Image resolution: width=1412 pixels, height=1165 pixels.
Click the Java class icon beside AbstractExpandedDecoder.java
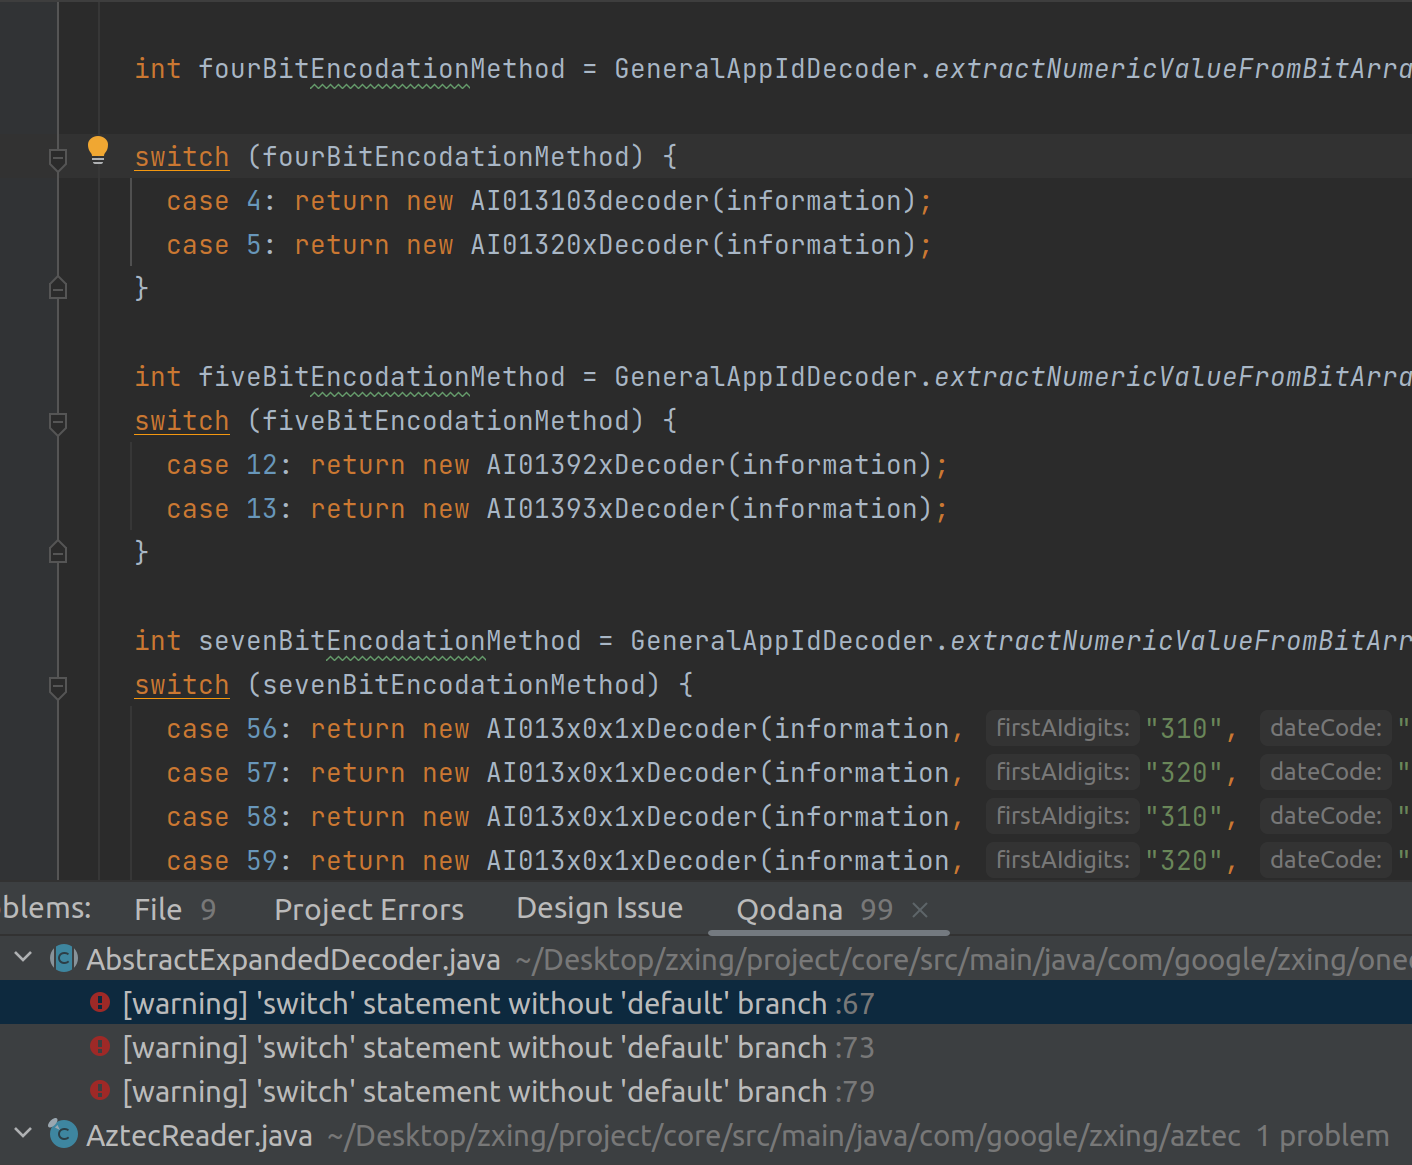[62, 958]
